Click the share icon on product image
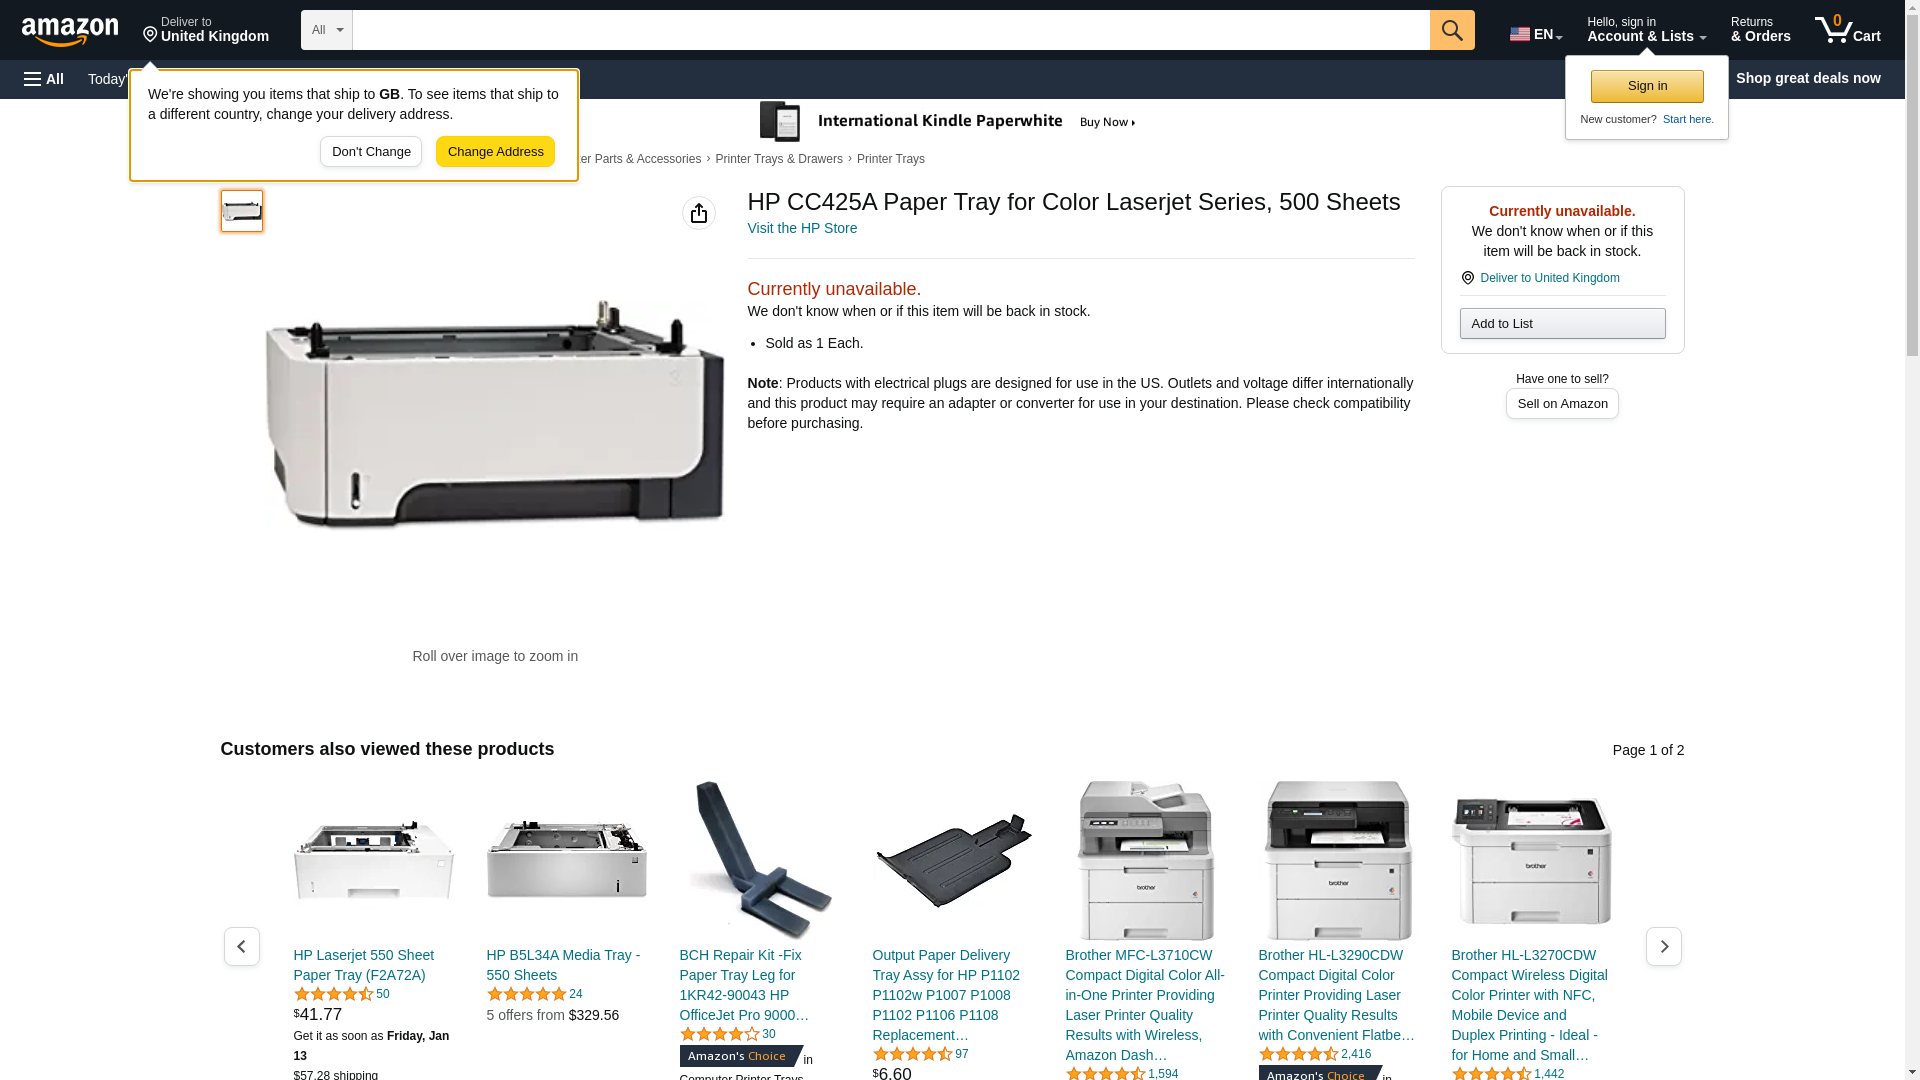Viewport: 1920px width, 1080px height. (699, 213)
